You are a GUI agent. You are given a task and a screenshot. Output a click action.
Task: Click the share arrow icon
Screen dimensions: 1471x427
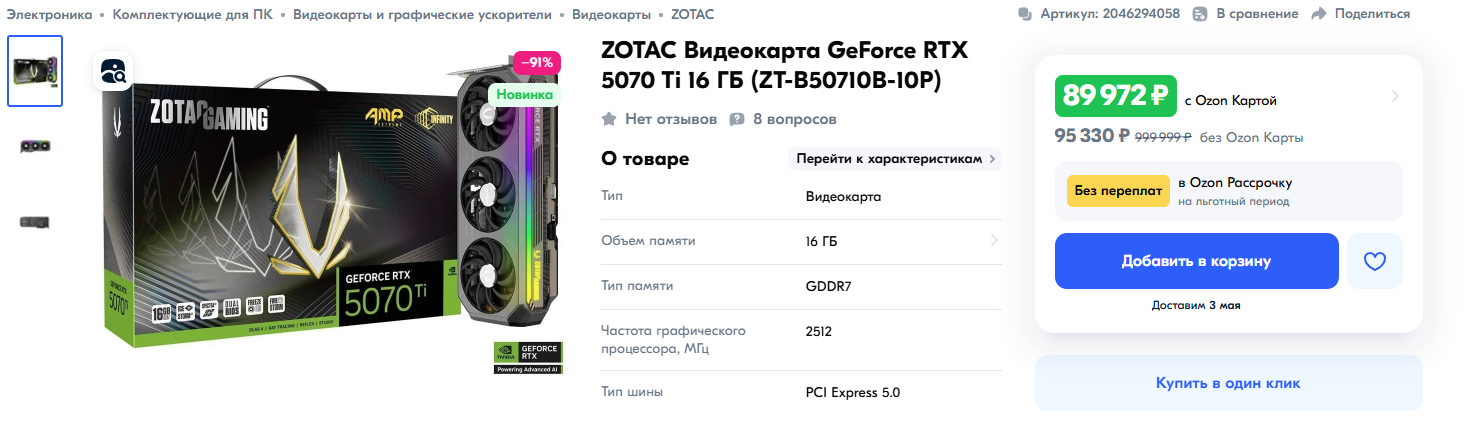[1318, 14]
